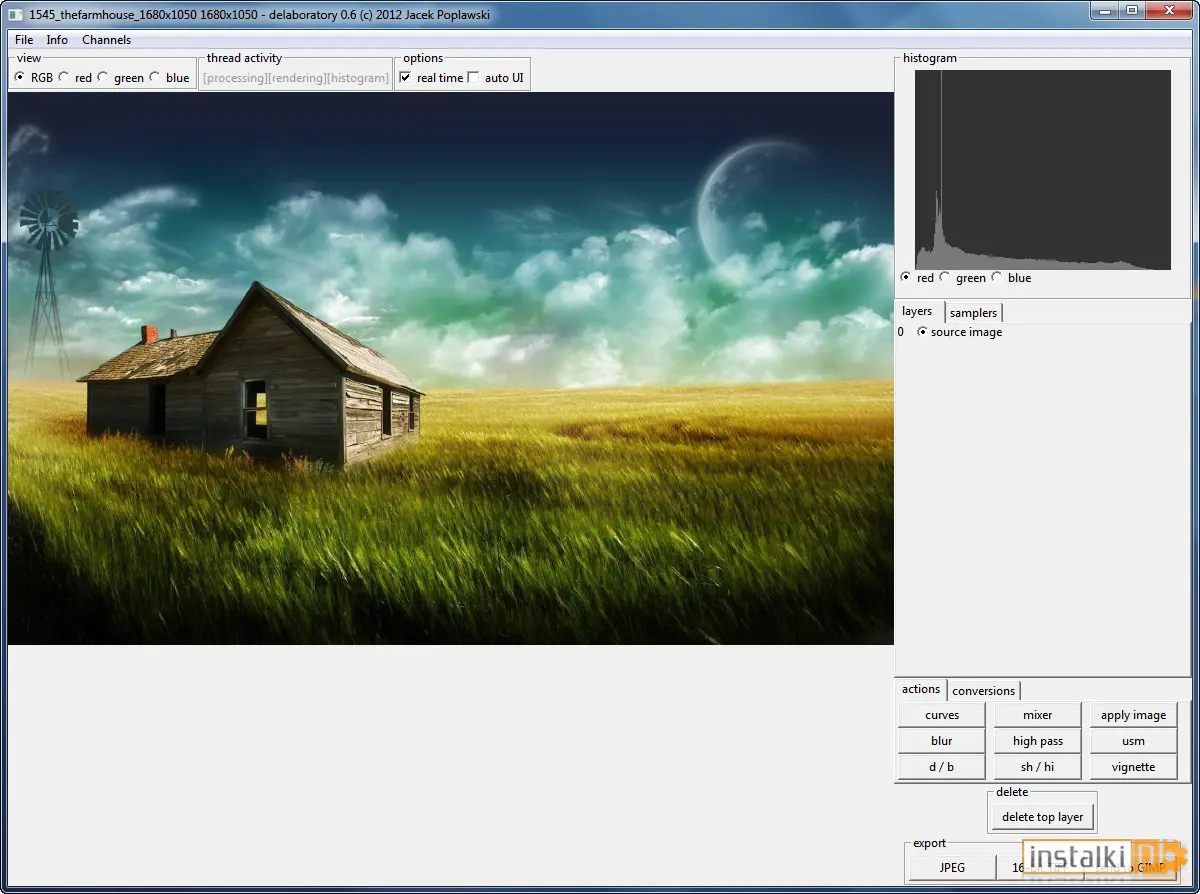Select the green view channel radio button
The height and width of the screenshot is (894, 1200).
click(x=103, y=77)
